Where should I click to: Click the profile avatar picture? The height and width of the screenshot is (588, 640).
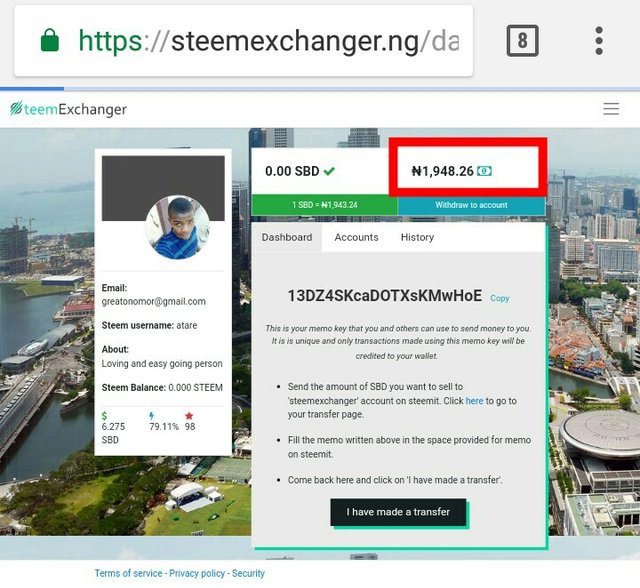pos(178,227)
